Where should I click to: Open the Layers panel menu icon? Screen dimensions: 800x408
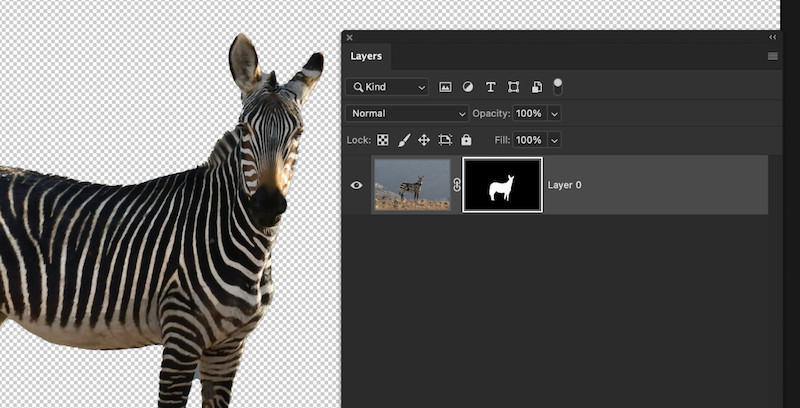click(x=773, y=56)
